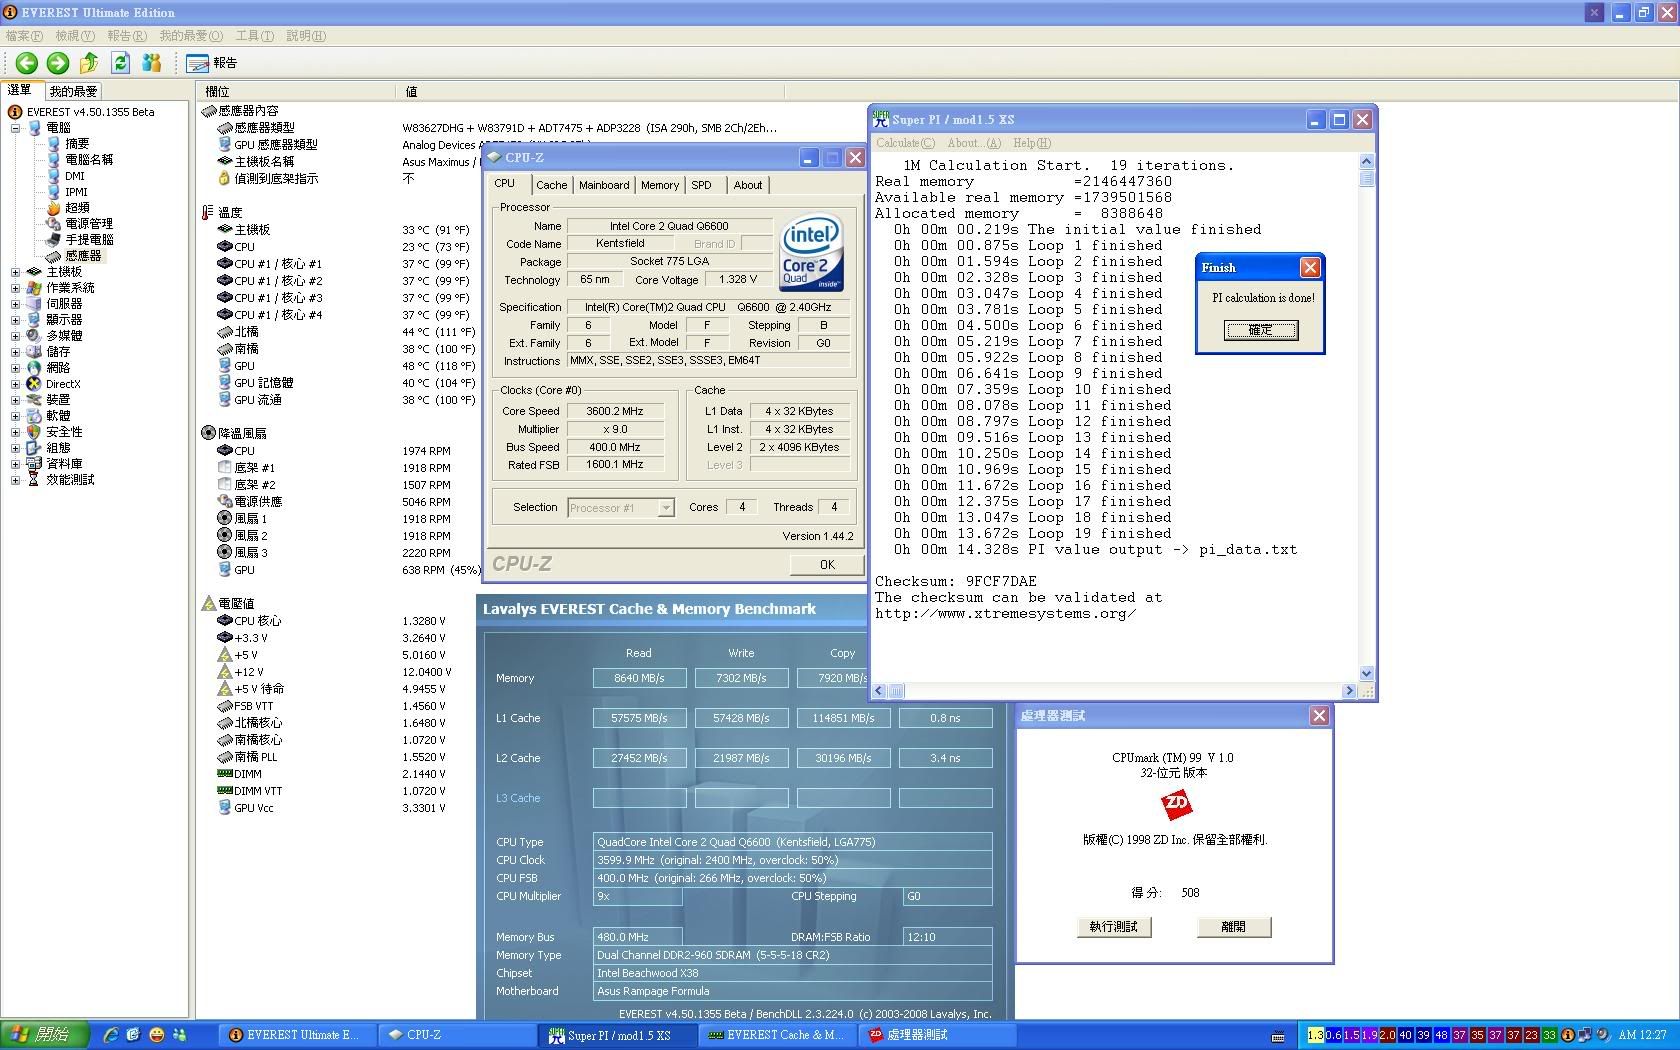Open the 工具(T) menu in EVEREST
The width and height of the screenshot is (1680, 1050).
click(x=254, y=36)
